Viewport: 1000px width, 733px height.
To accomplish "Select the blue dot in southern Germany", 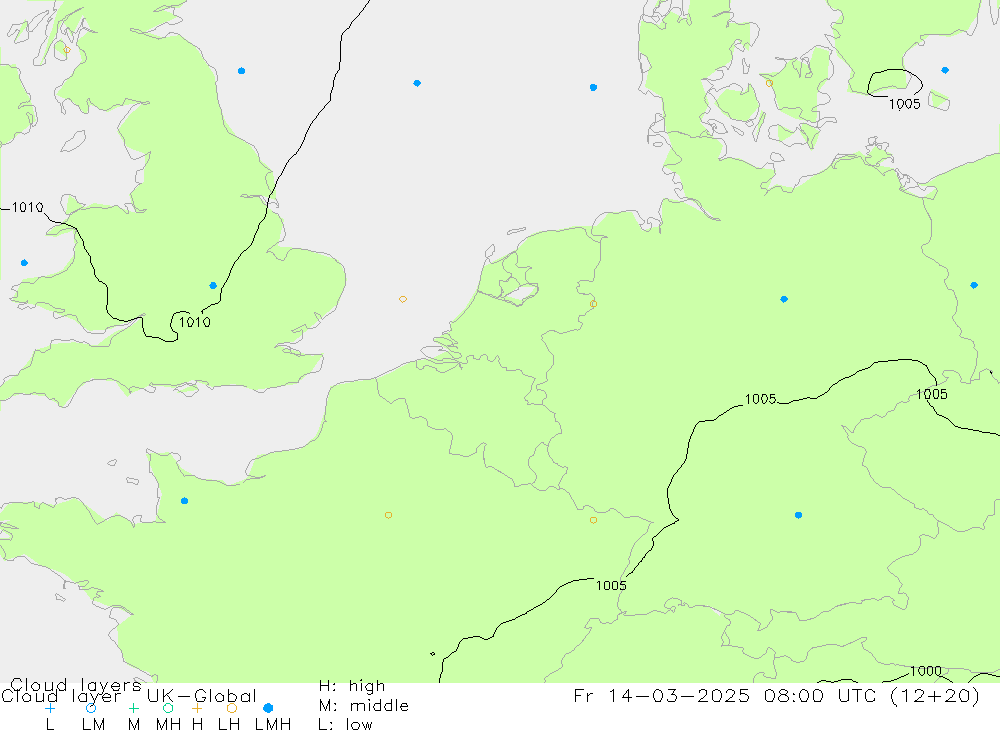I will point(798,515).
